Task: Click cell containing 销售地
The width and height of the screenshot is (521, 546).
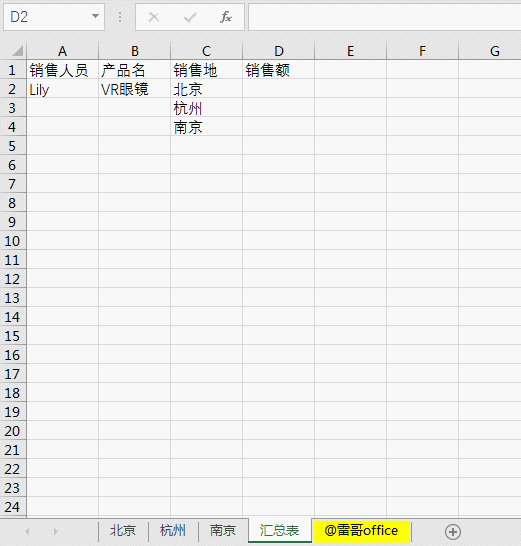Action: pyautogui.click(x=207, y=70)
